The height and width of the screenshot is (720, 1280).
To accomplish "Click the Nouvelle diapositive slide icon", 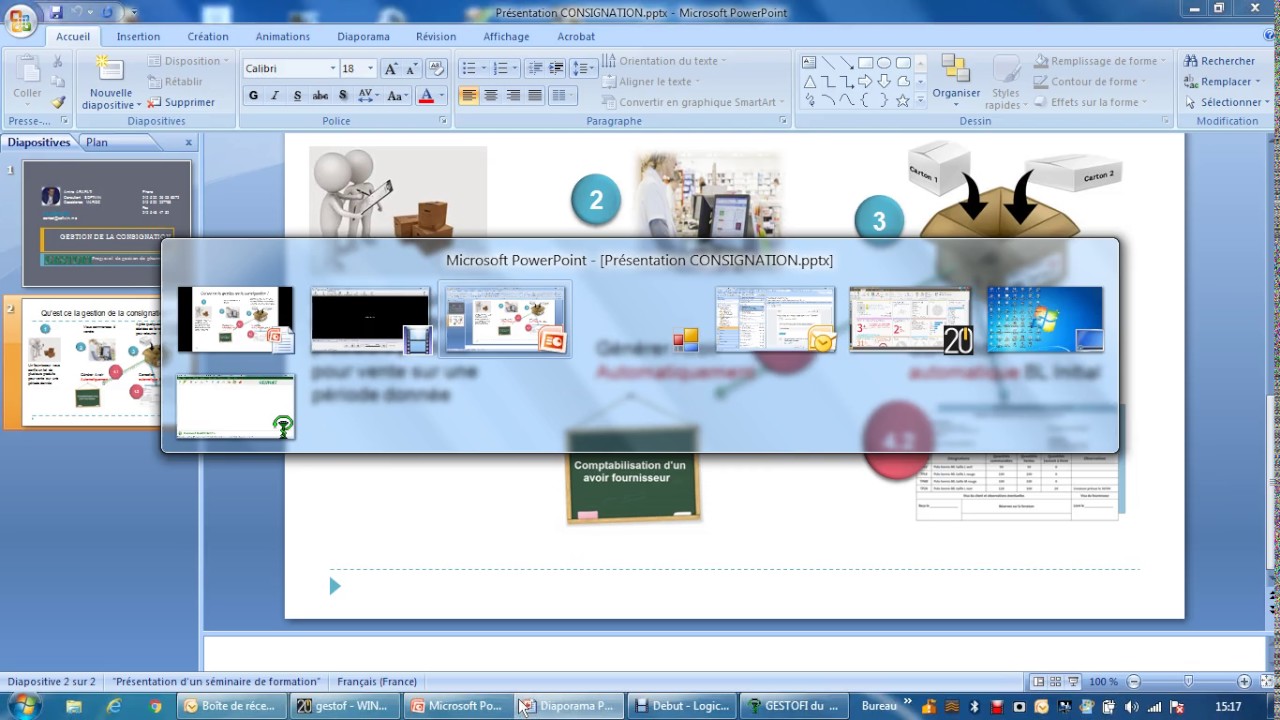I will (108, 70).
